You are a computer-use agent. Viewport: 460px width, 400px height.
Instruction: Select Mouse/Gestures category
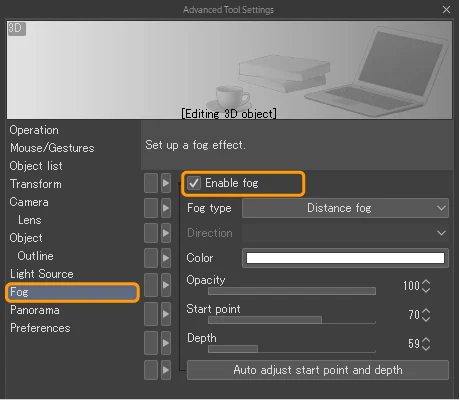click(52, 148)
